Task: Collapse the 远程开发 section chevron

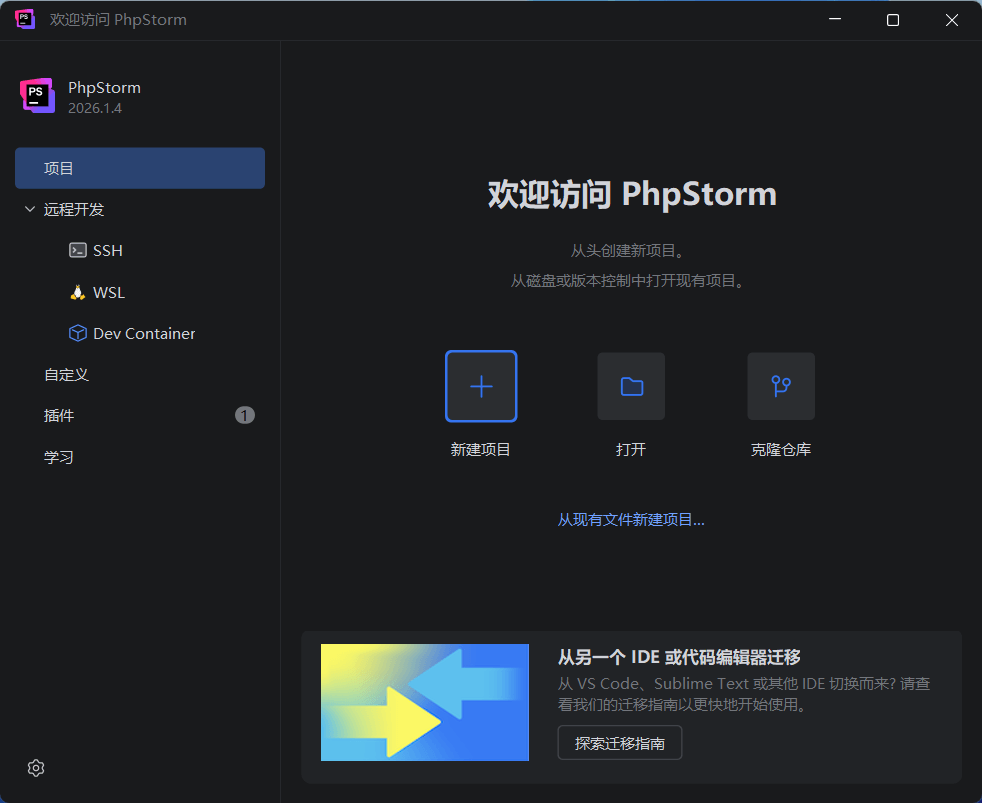Action: click(29, 209)
